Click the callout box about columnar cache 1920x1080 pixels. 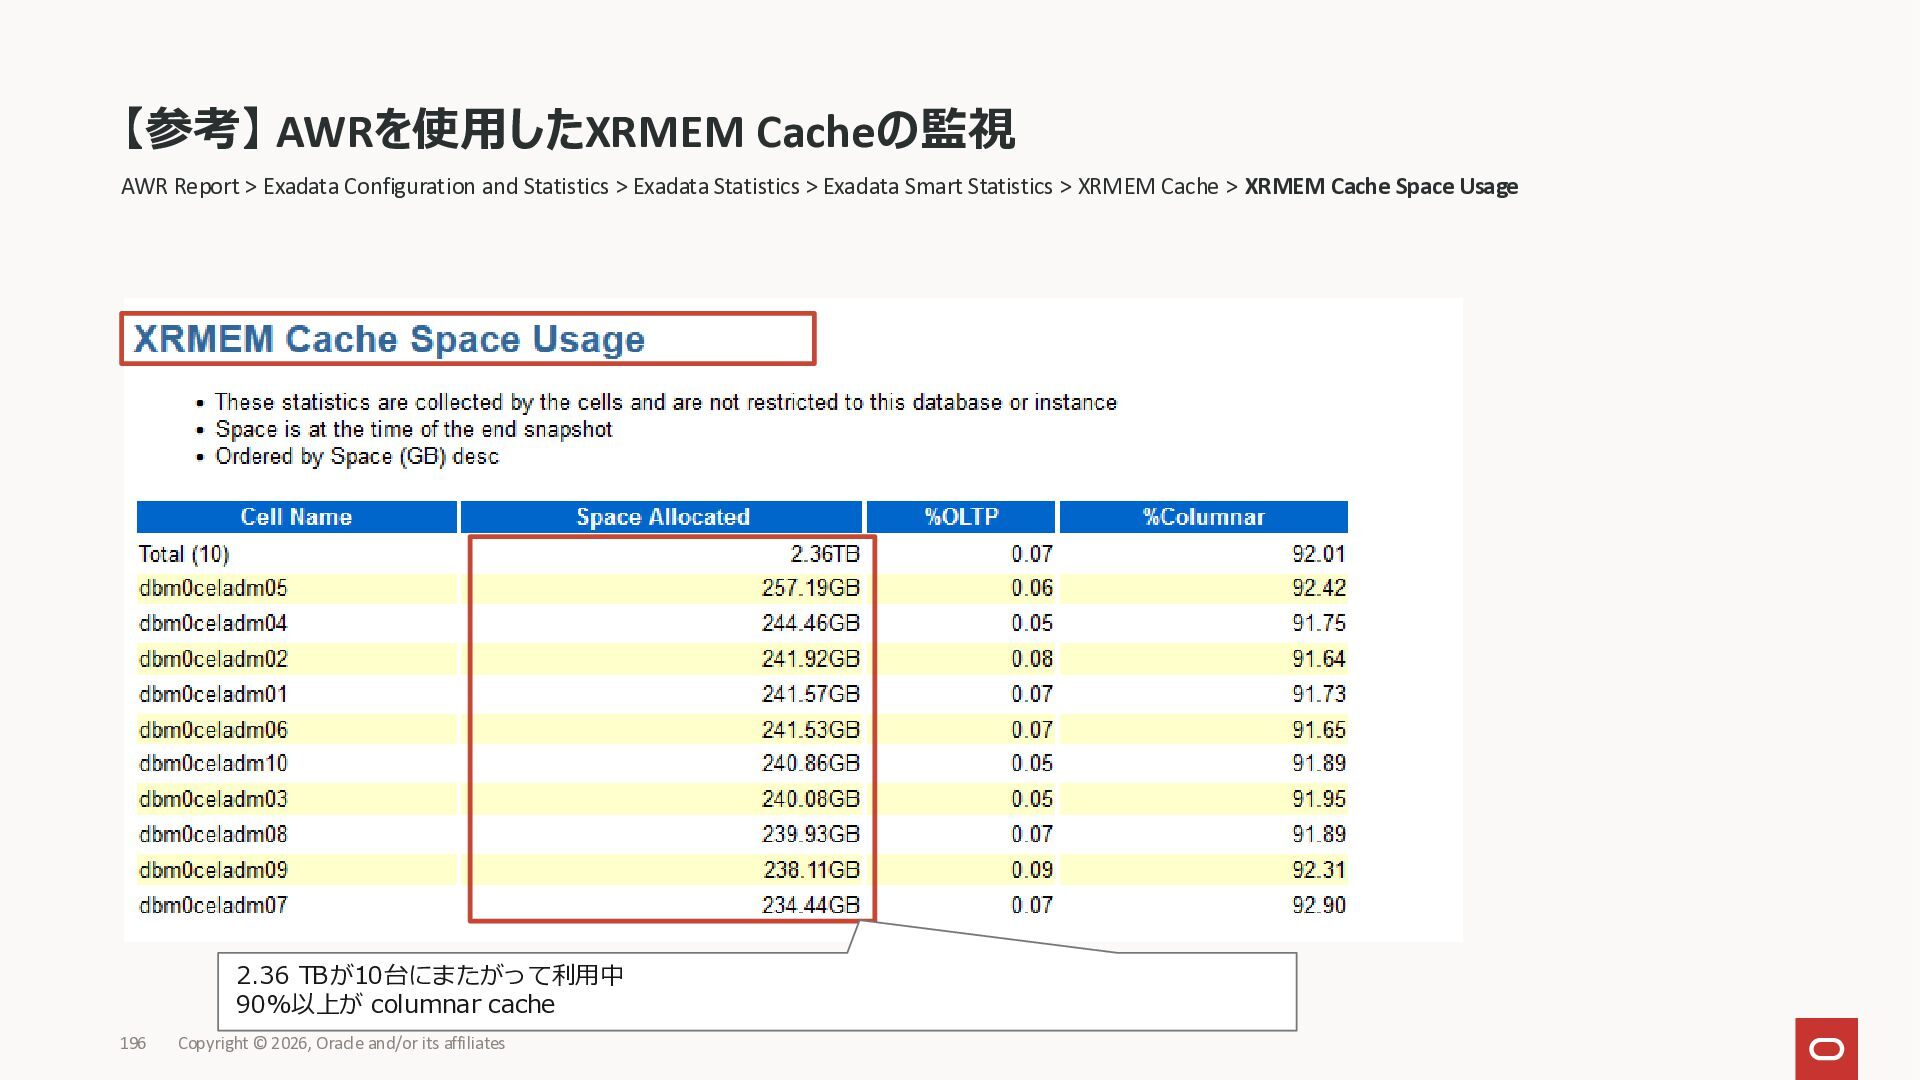click(756, 990)
